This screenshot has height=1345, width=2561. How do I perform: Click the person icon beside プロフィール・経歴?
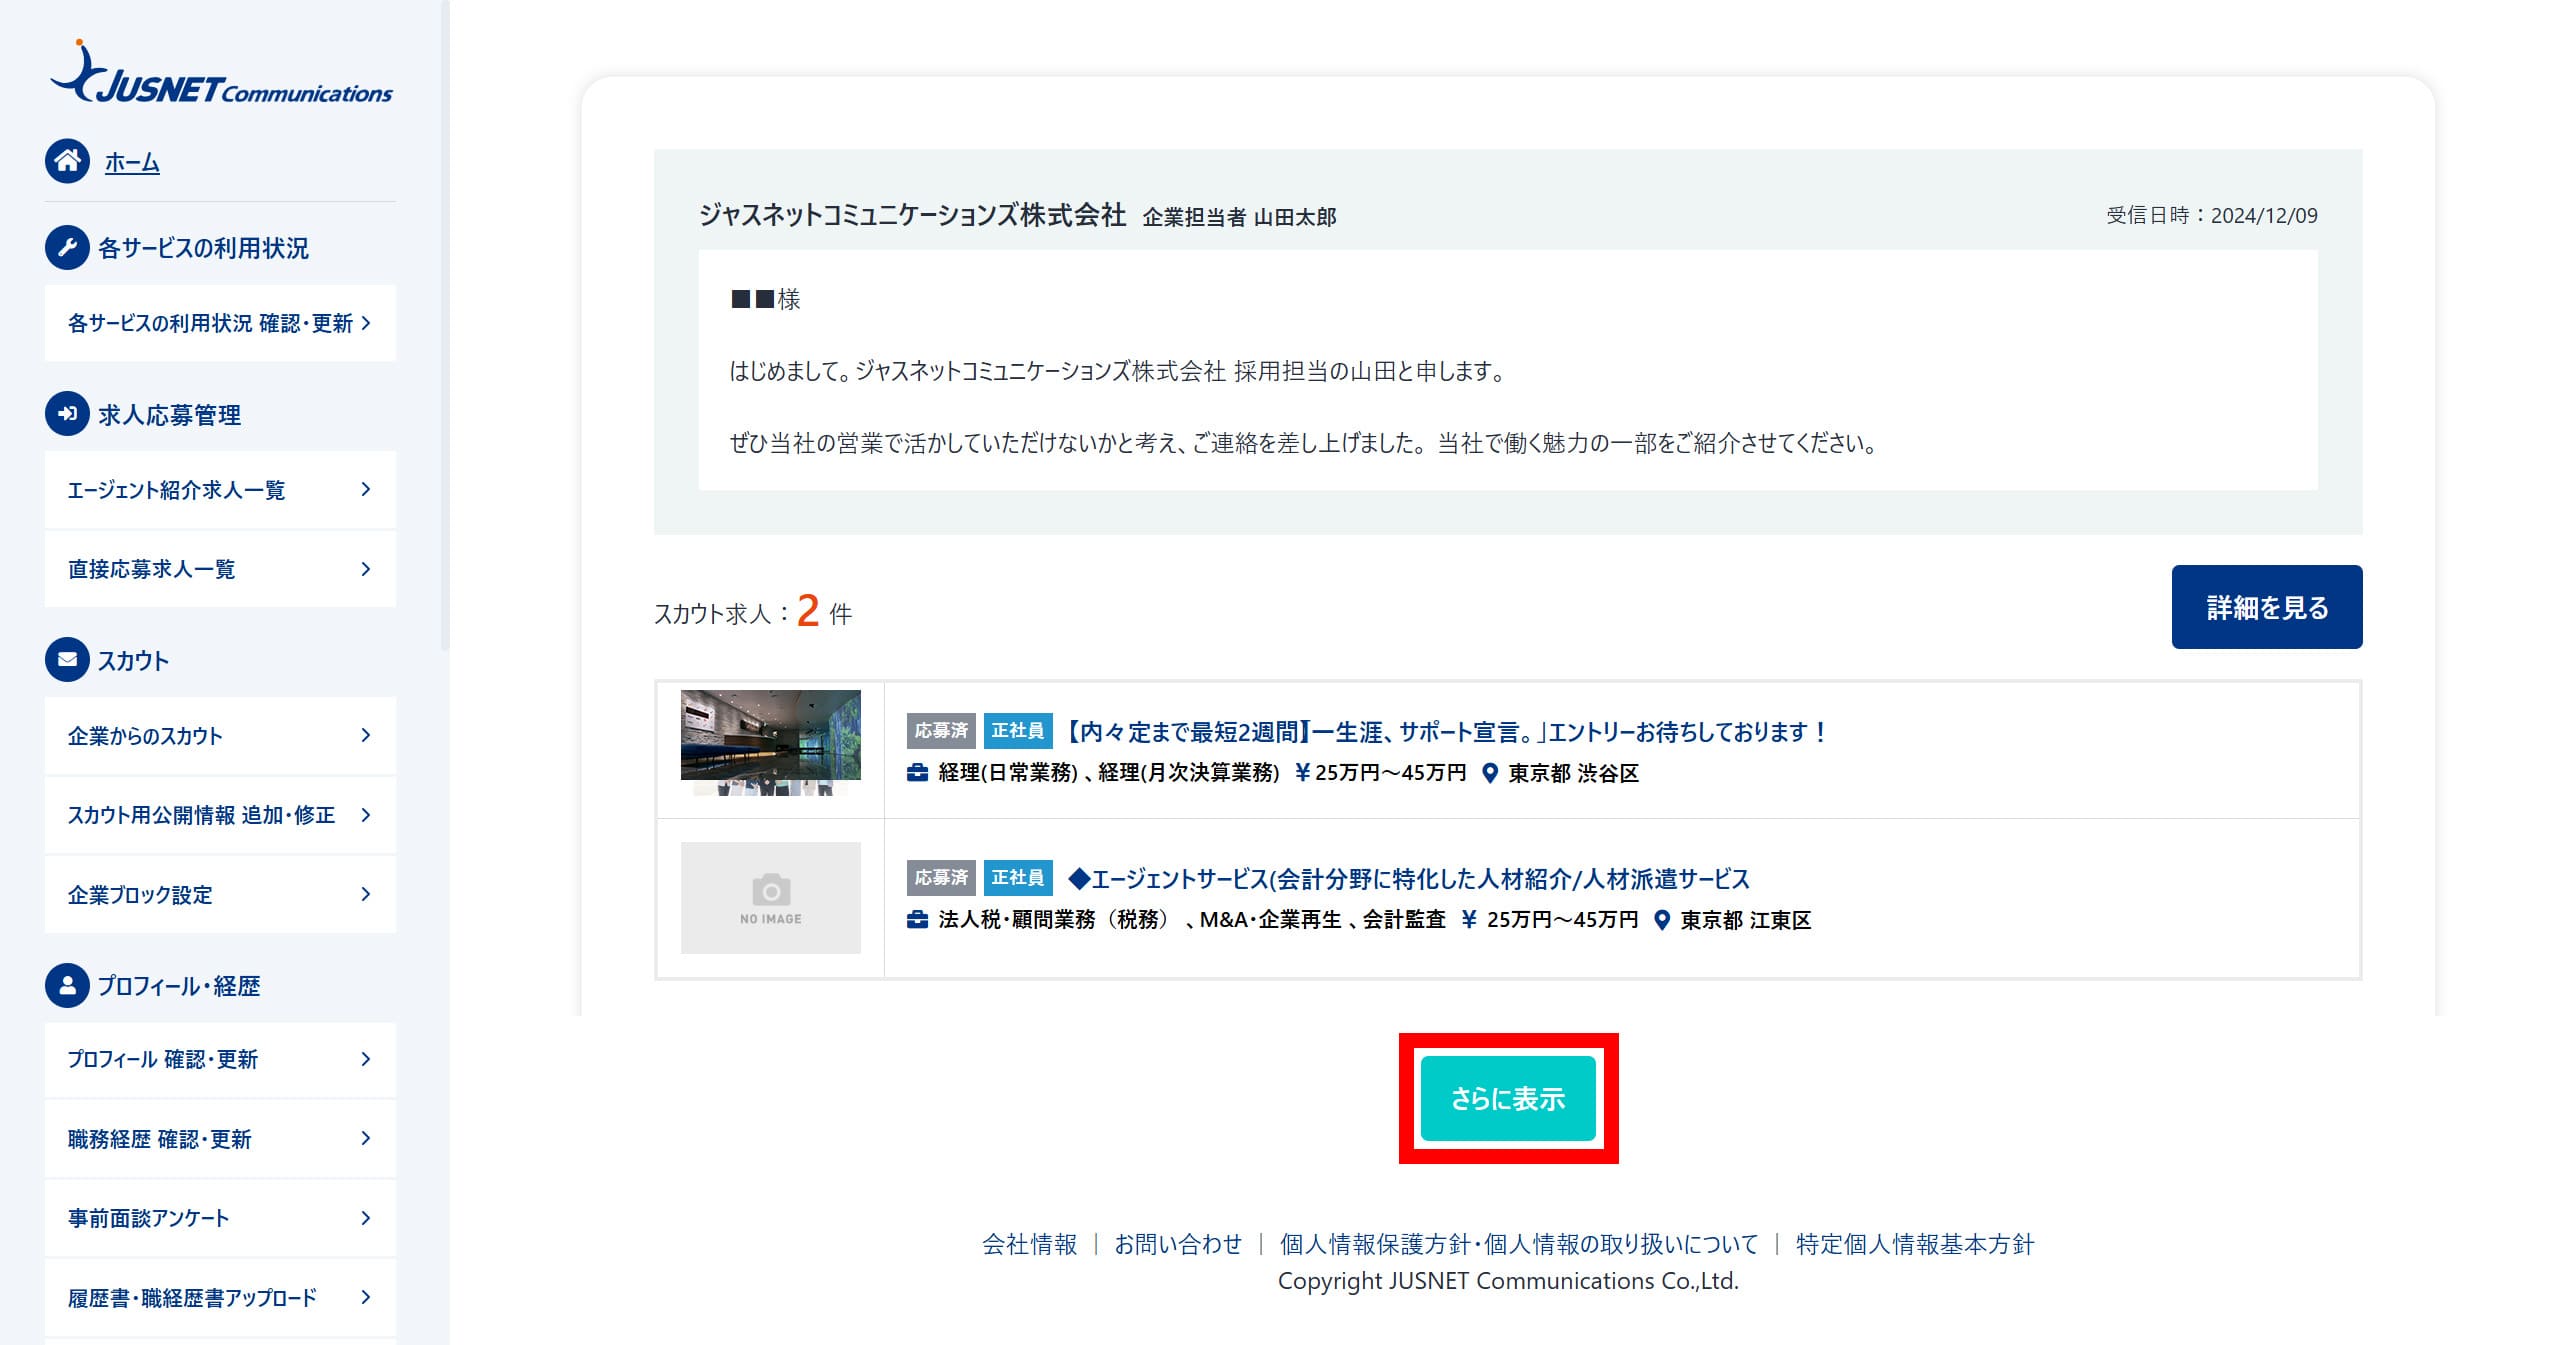tap(67, 986)
